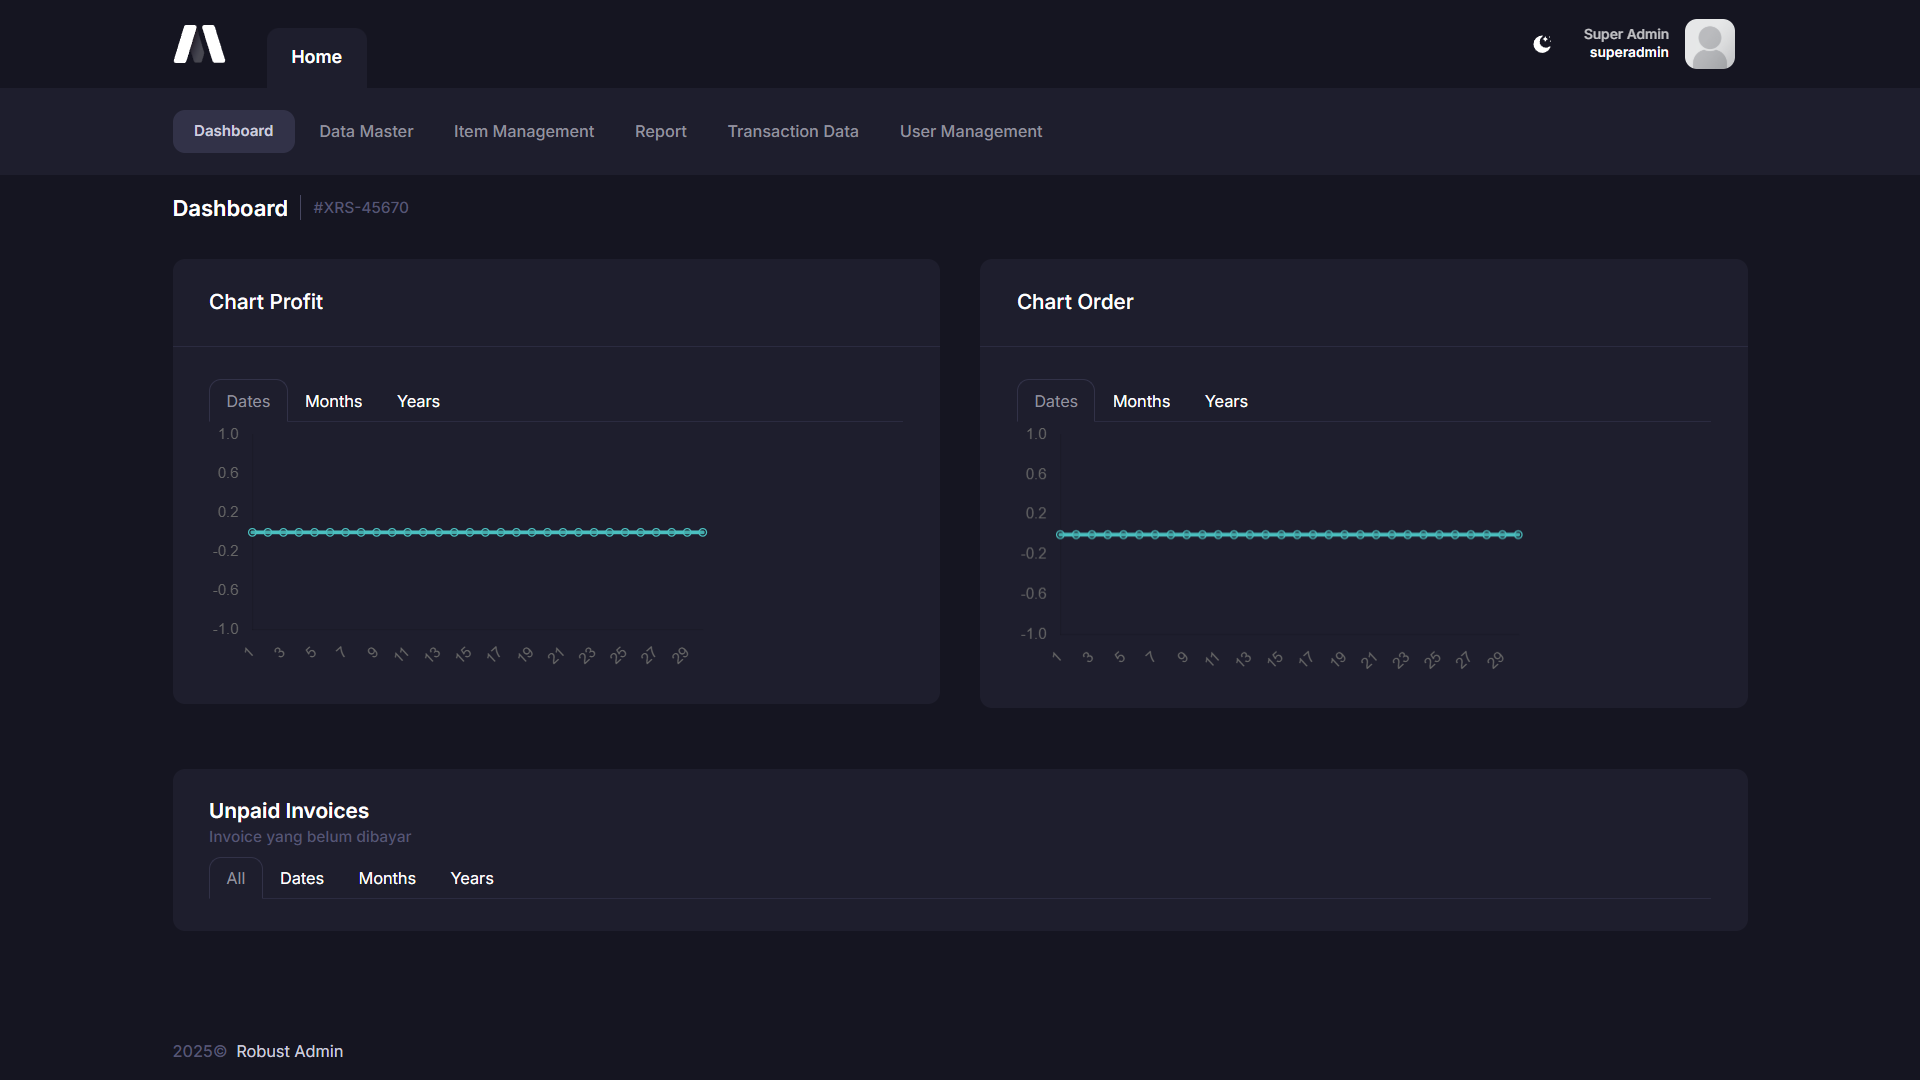The width and height of the screenshot is (1920, 1080).
Task: Filter Unpaid Invoices by Years
Action: [471, 878]
